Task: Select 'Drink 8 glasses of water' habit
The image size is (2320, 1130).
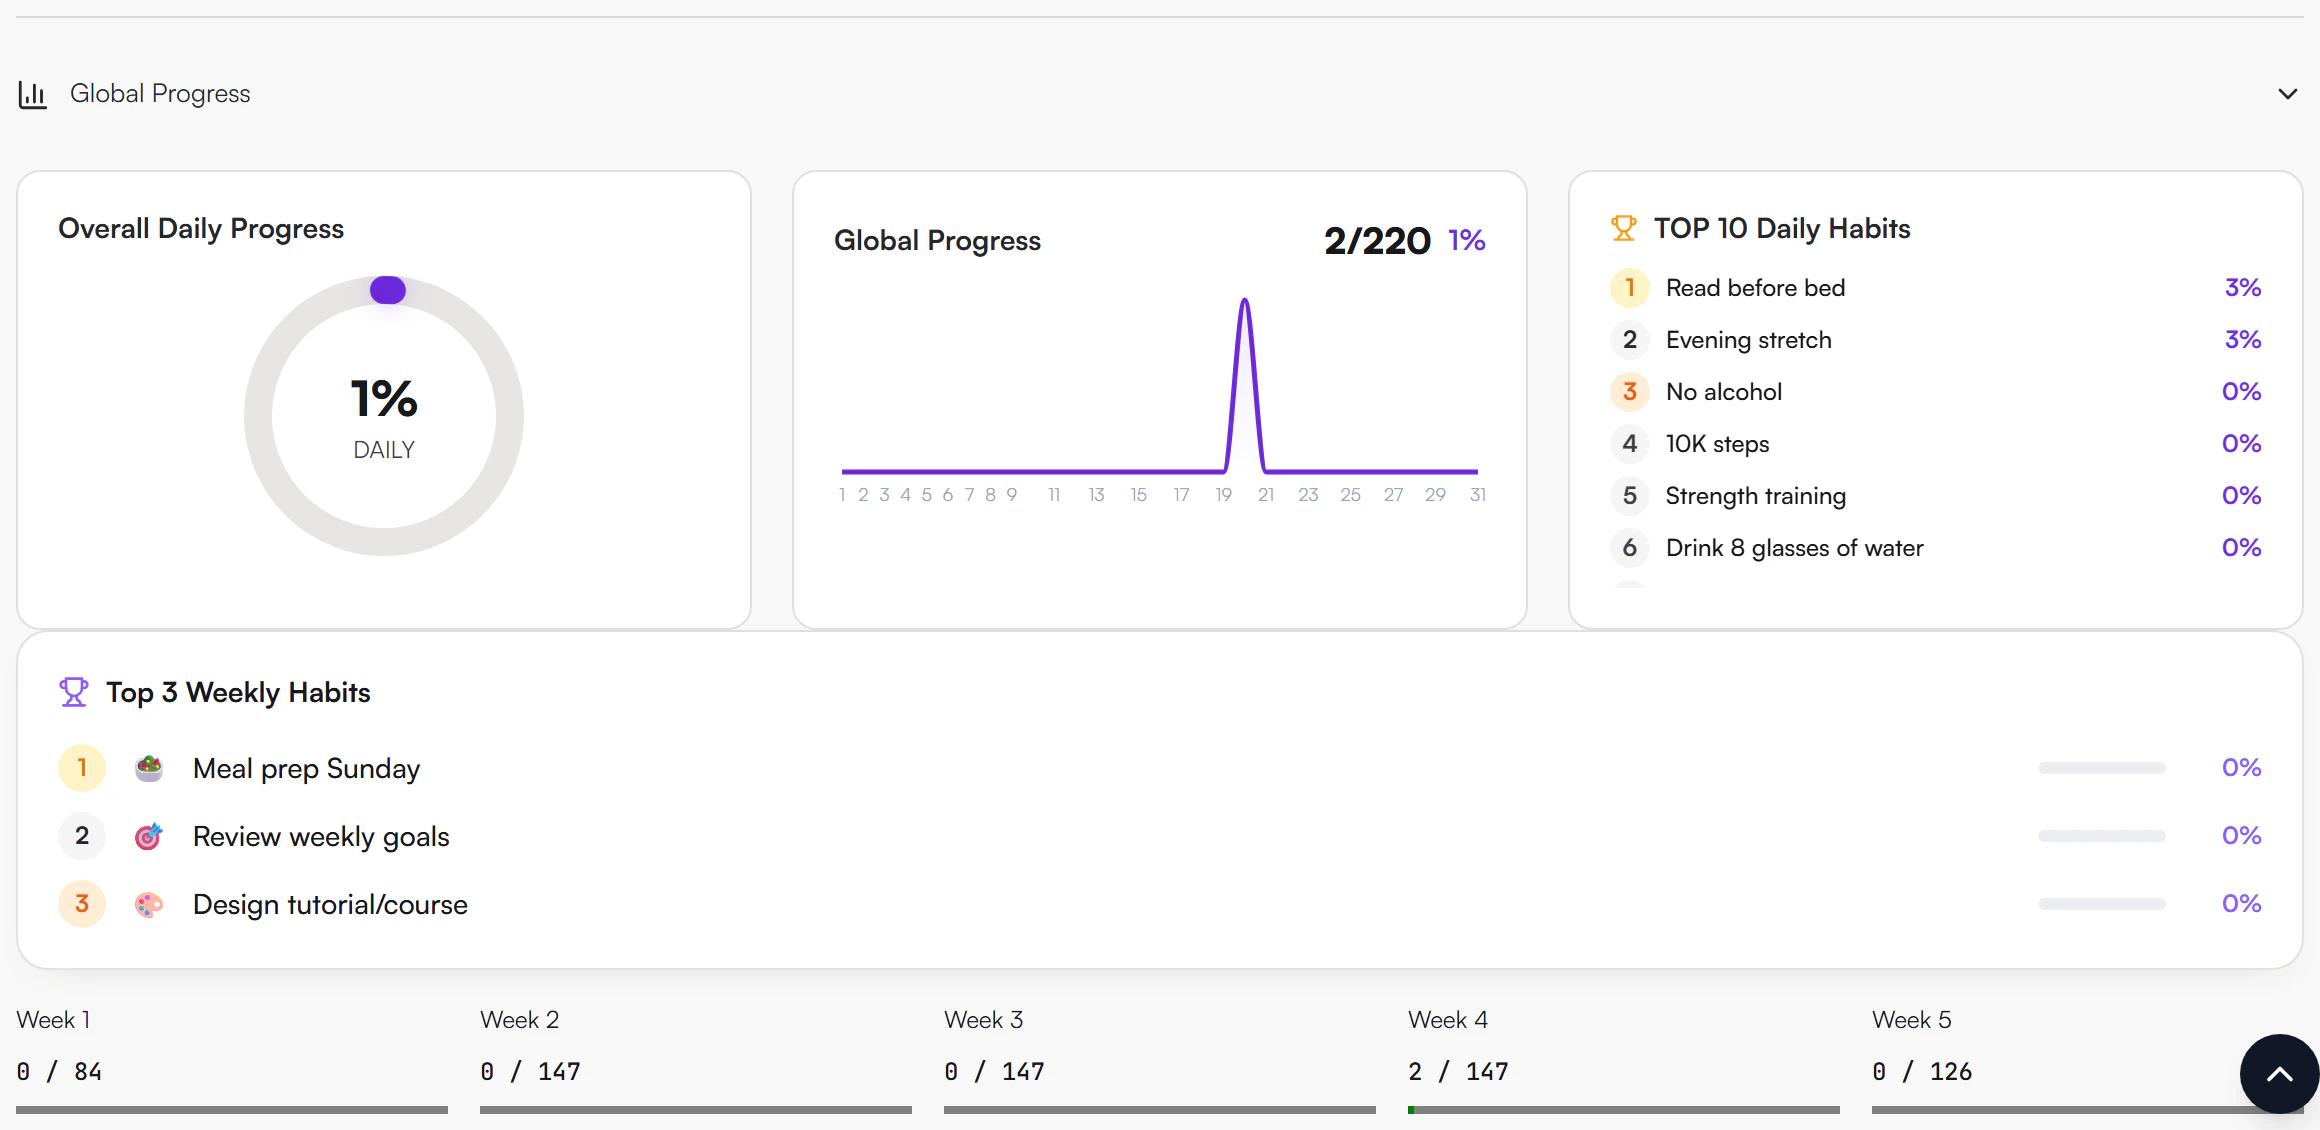Action: [1936, 548]
